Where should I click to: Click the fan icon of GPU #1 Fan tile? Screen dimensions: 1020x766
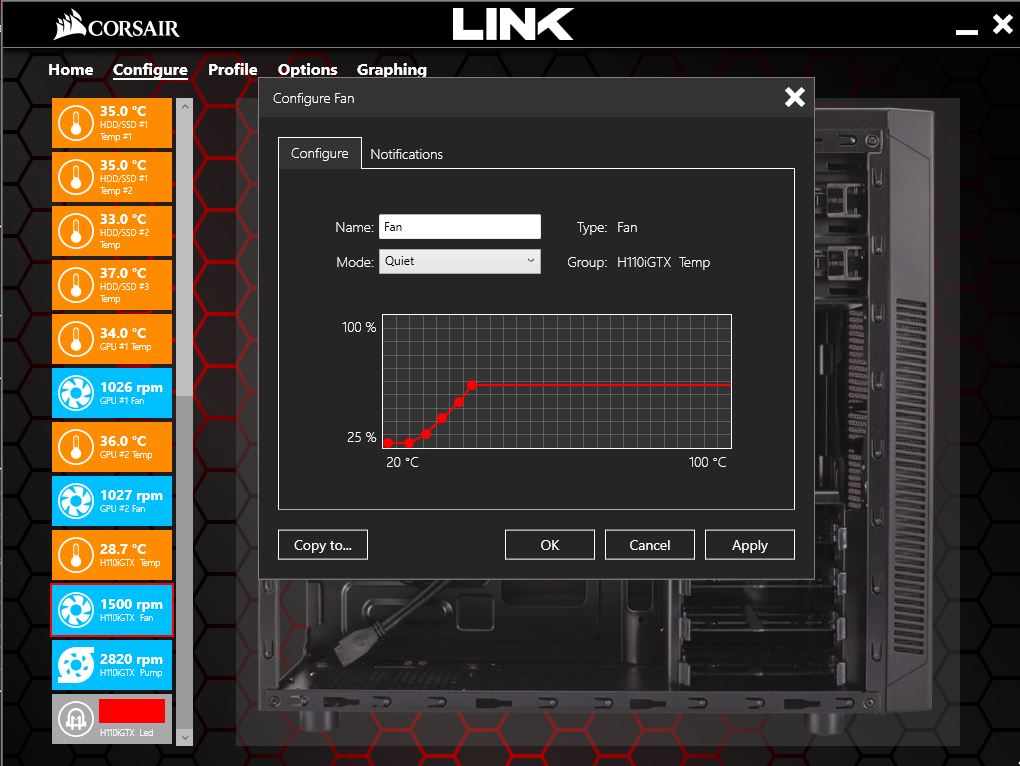tap(76, 393)
